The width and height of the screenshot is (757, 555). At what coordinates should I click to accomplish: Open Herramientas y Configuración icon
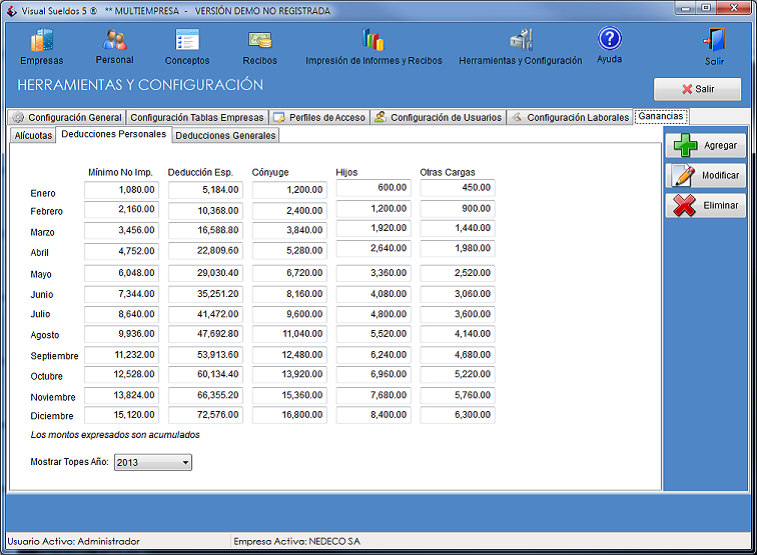tap(521, 40)
